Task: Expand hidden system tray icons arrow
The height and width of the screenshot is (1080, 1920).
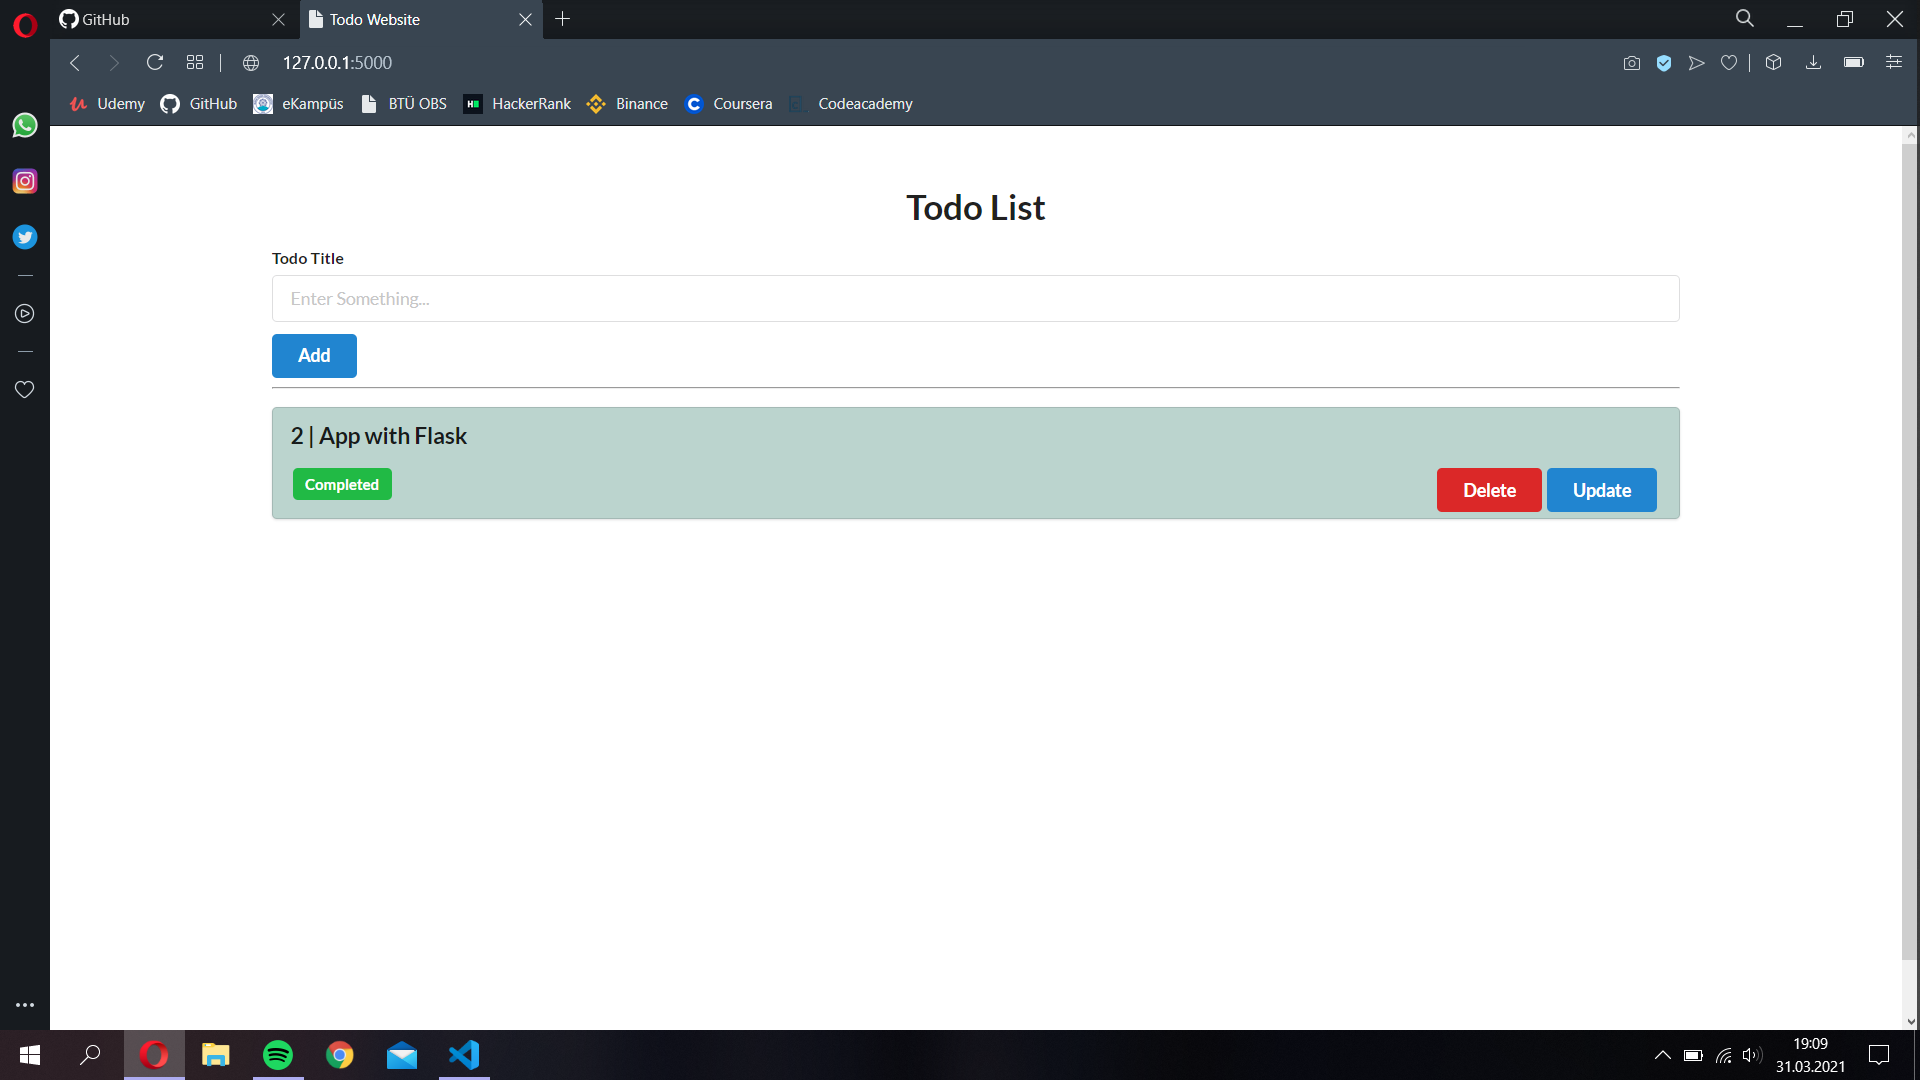Action: 1662,1055
